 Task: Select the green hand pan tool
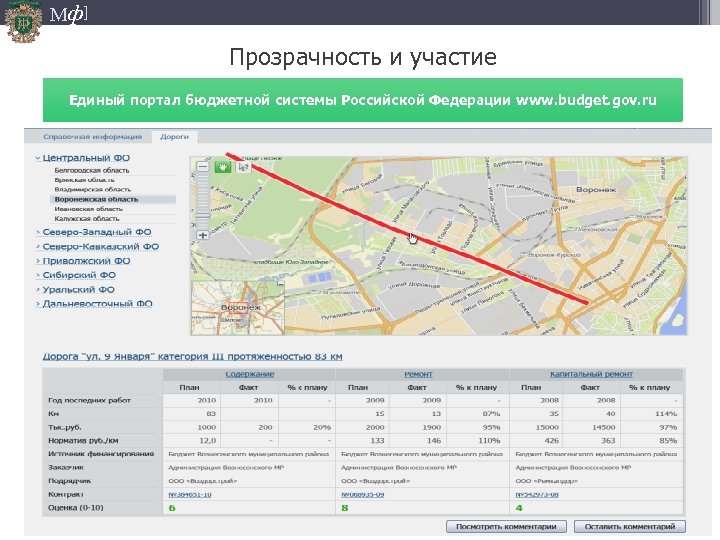point(223,166)
